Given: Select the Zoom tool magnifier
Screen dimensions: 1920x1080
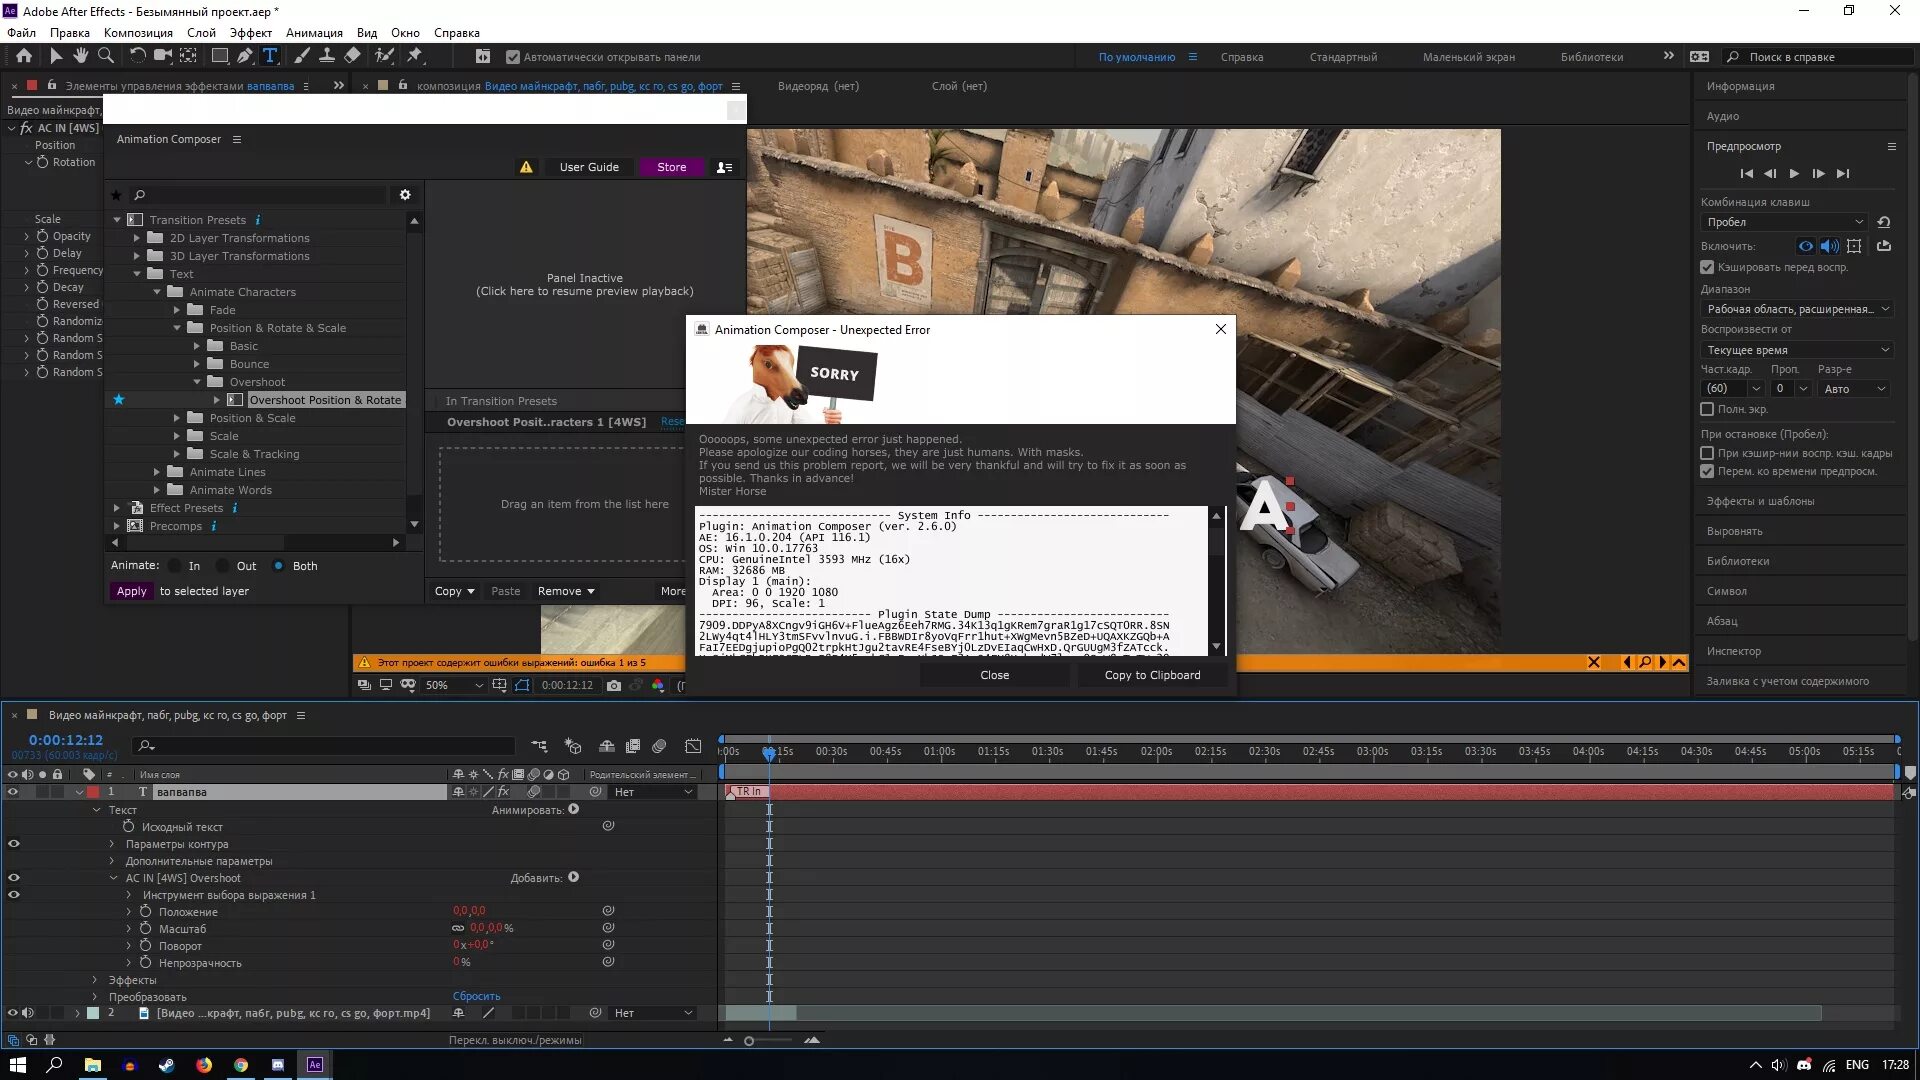Looking at the screenshot, I should [x=105, y=56].
